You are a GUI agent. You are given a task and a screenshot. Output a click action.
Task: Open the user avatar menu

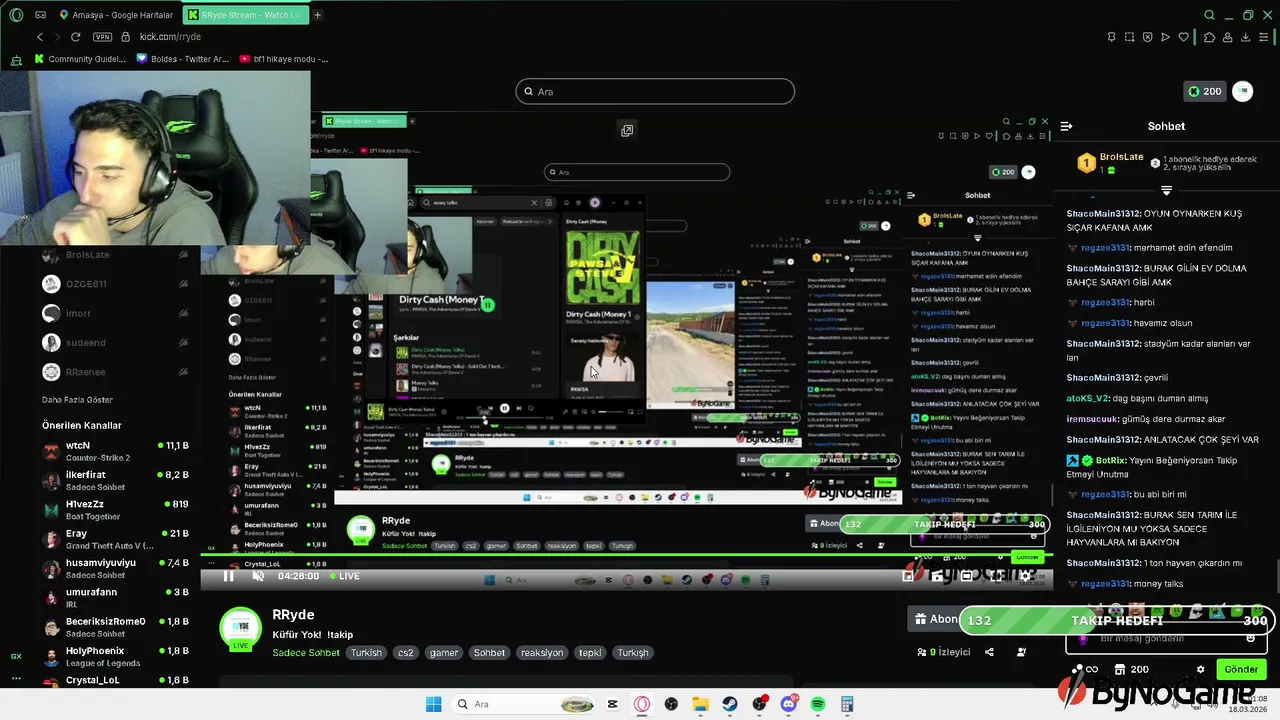[x=1243, y=91]
